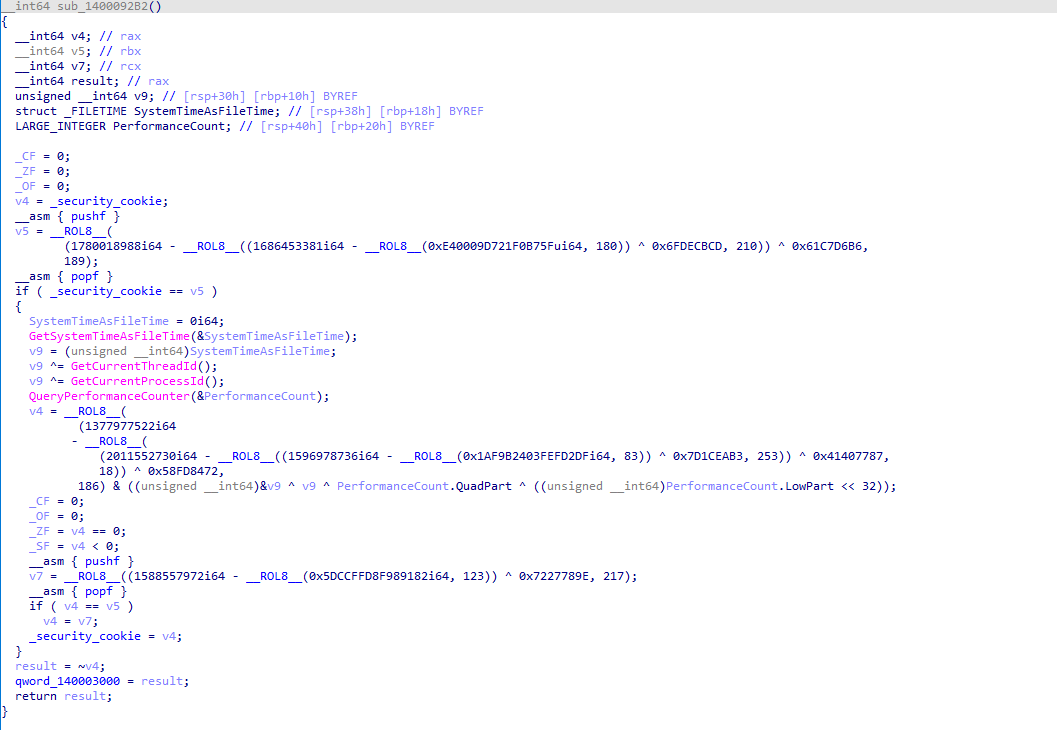Click SystemTimeAsFileTime in its struct declaration
This screenshot has height=730, width=1057.
[x=204, y=111]
